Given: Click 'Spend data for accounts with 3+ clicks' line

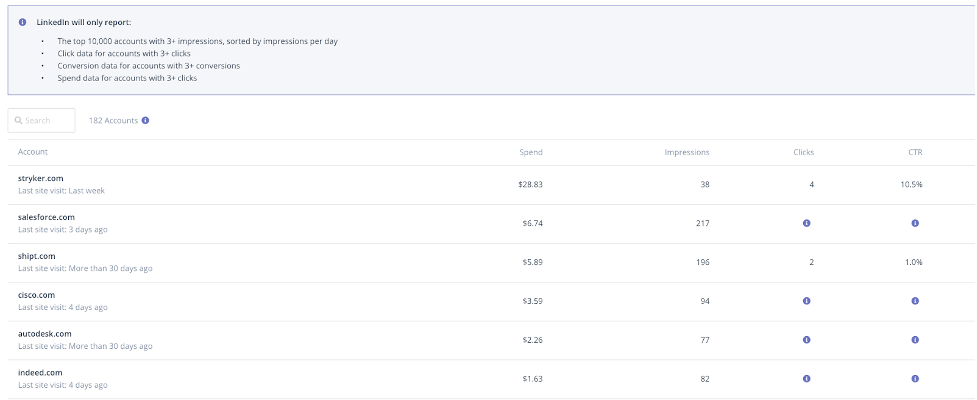Looking at the screenshot, I should coord(127,78).
